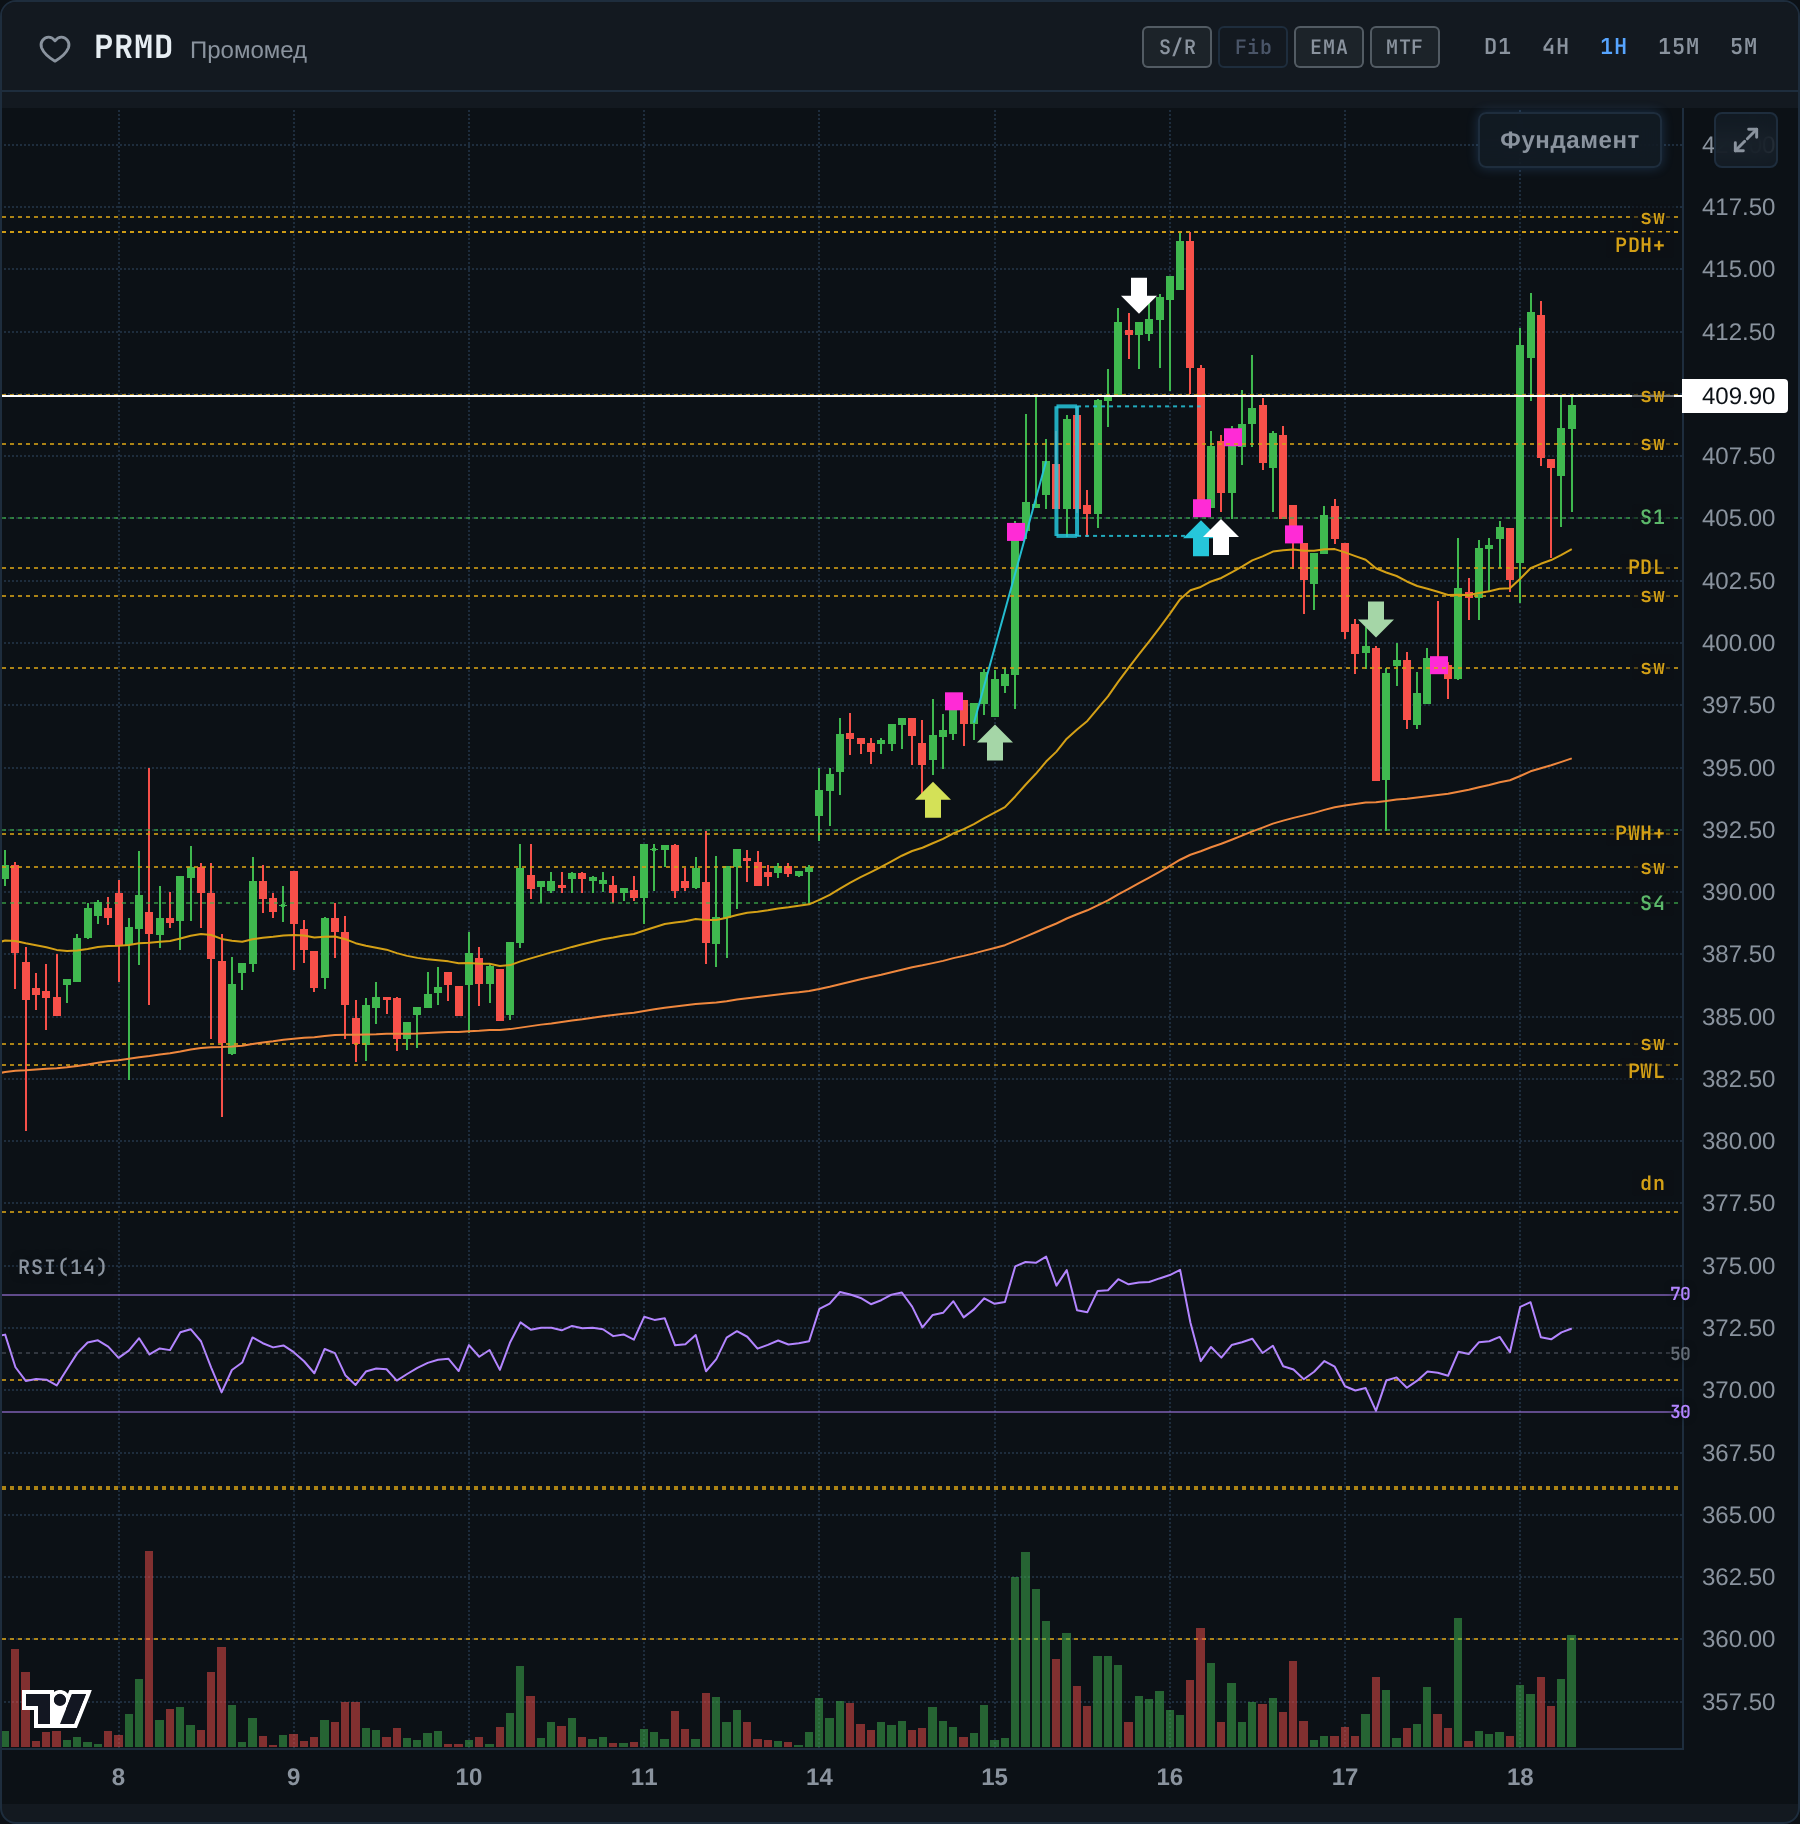The image size is (1800, 1824).
Task: Click the RSI 50 midline label
Action: tap(1680, 1353)
